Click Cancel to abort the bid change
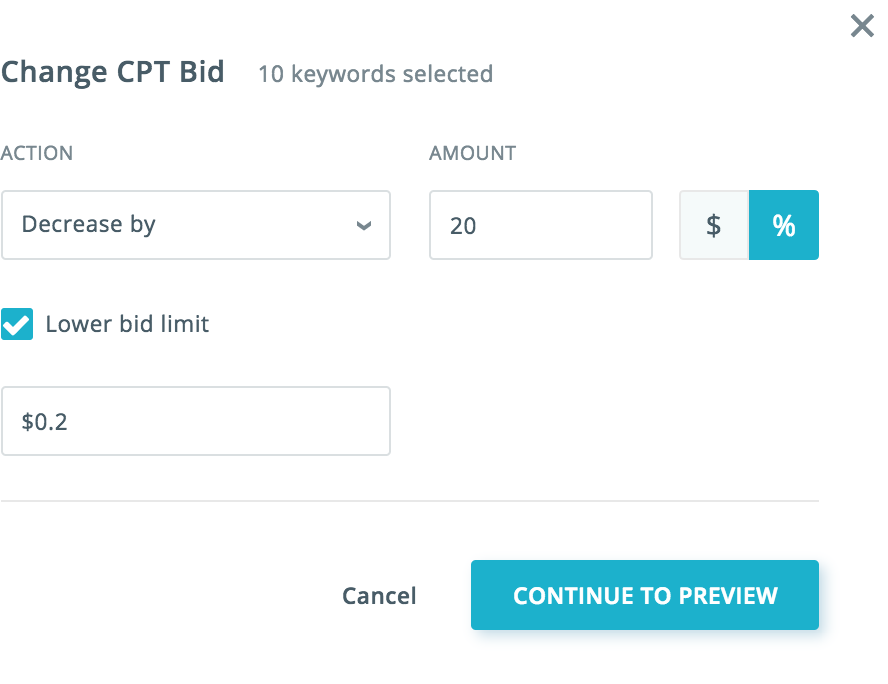The image size is (888, 684). (379, 595)
